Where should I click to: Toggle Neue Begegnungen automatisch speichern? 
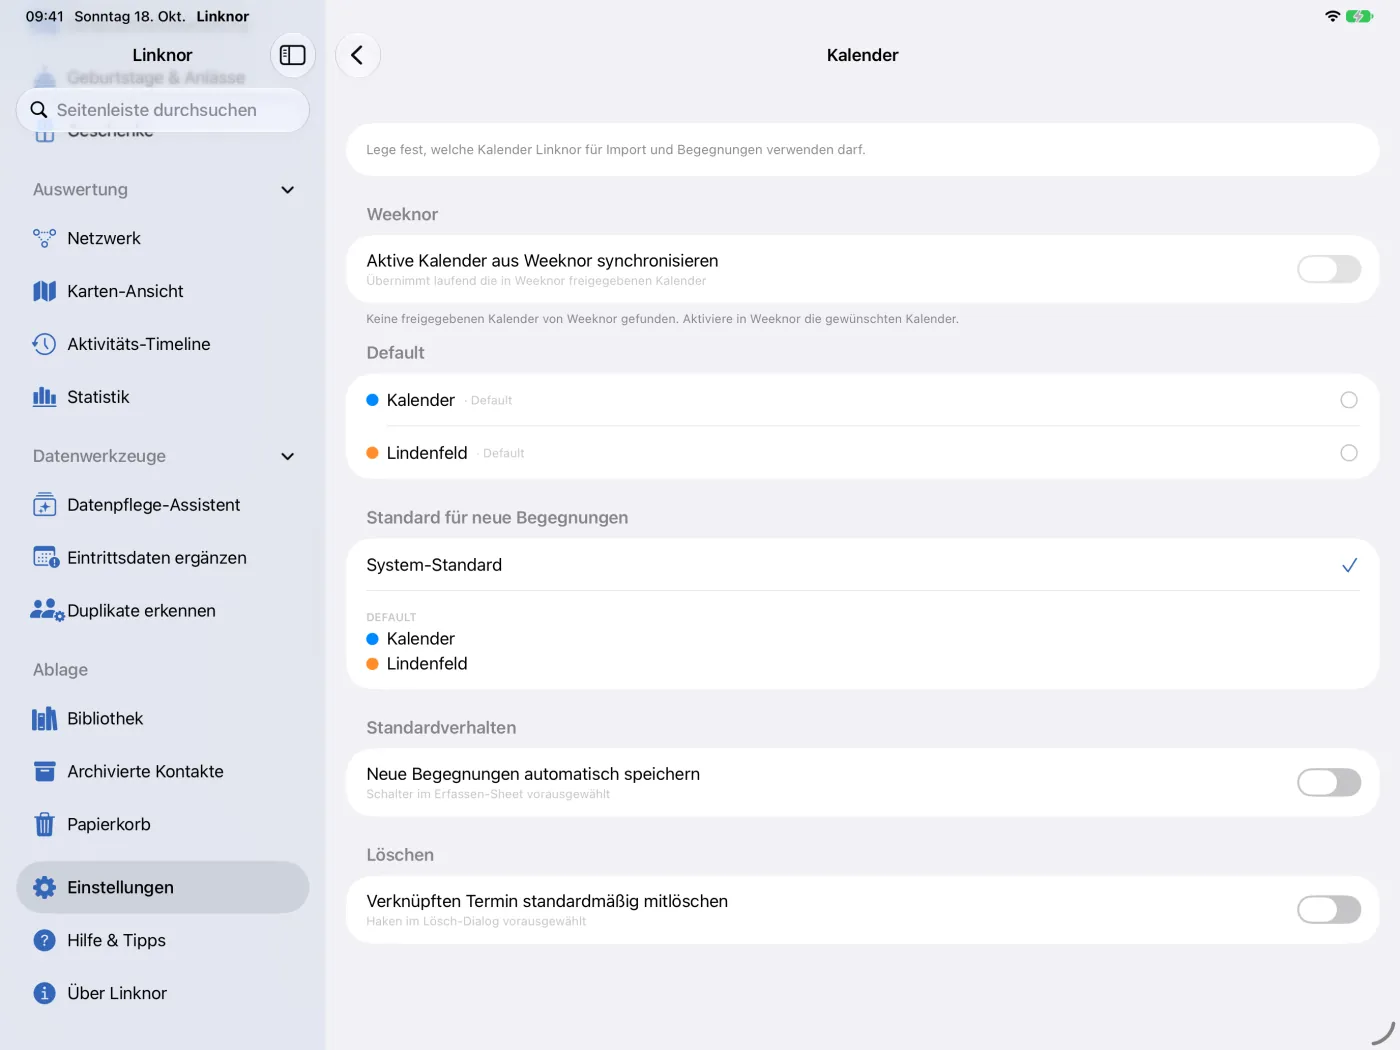(x=1329, y=782)
